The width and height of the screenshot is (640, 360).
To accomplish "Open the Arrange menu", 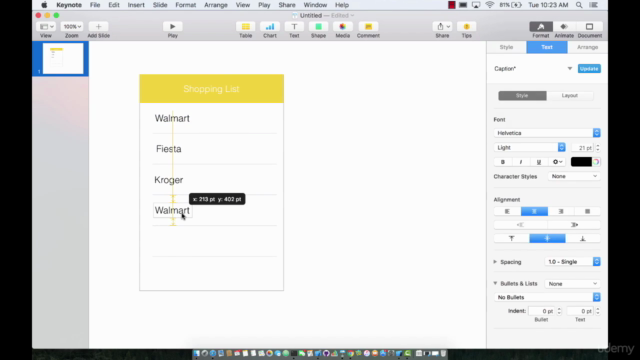I will [x=216, y=5].
